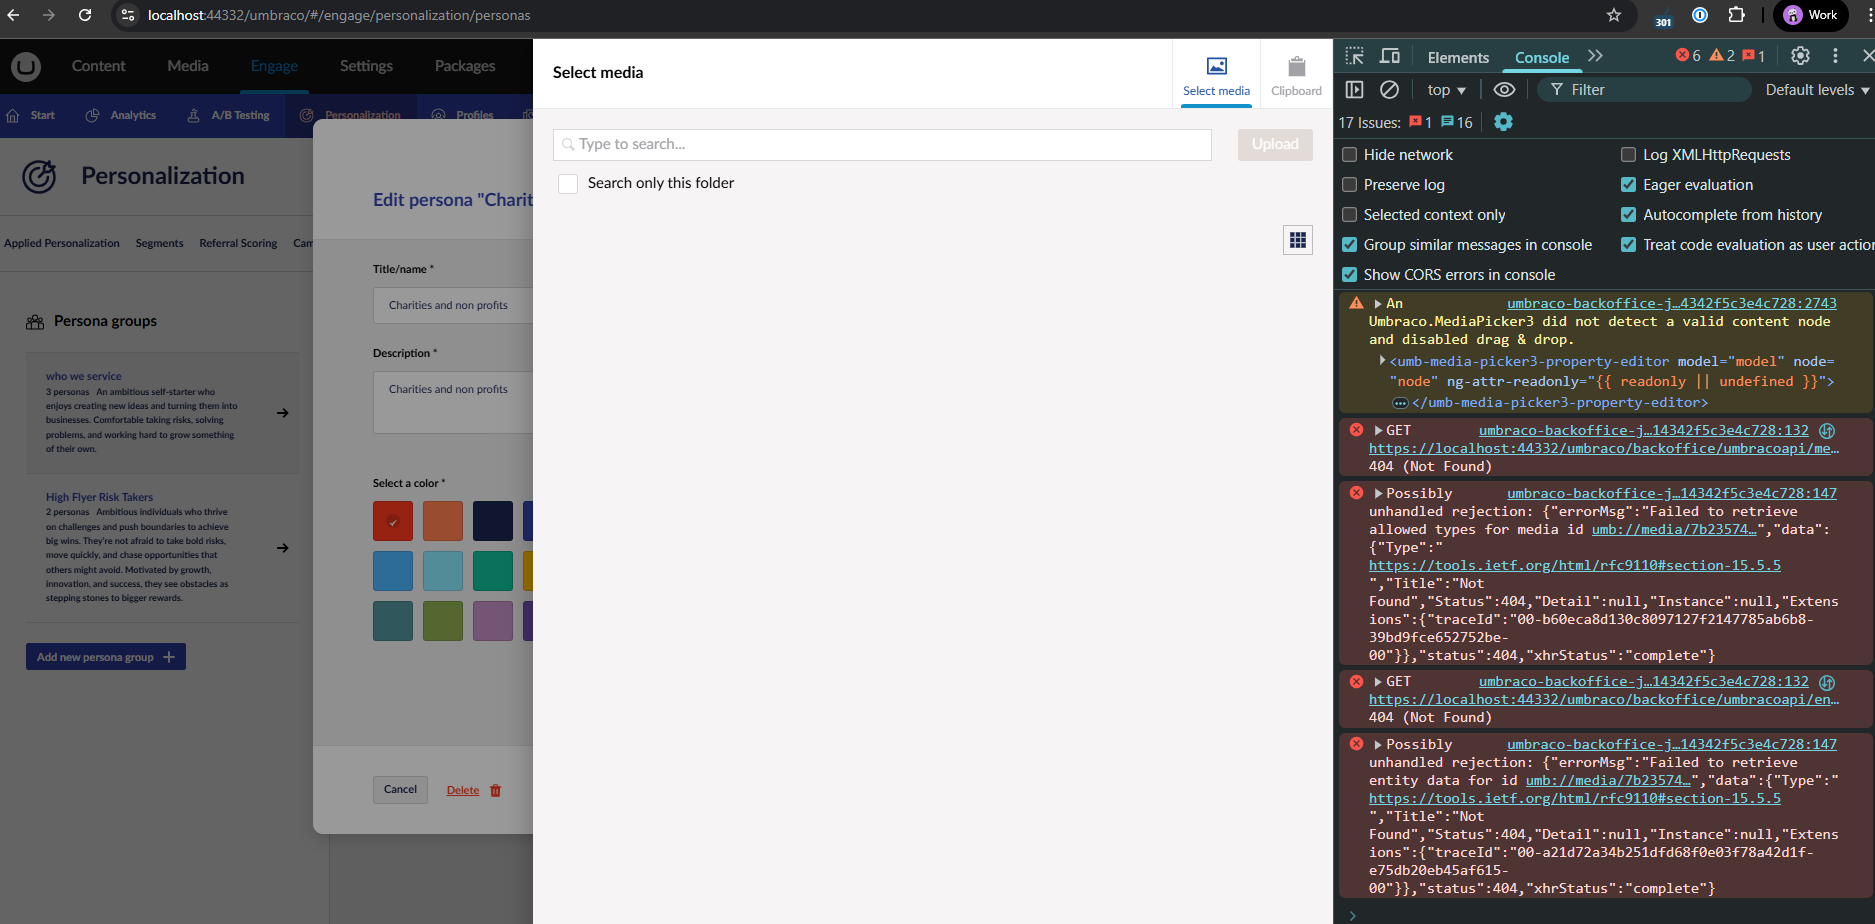Image resolution: width=1875 pixels, height=924 pixels.
Task: Open the Clipboard icon in media picker
Action: (1296, 76)
